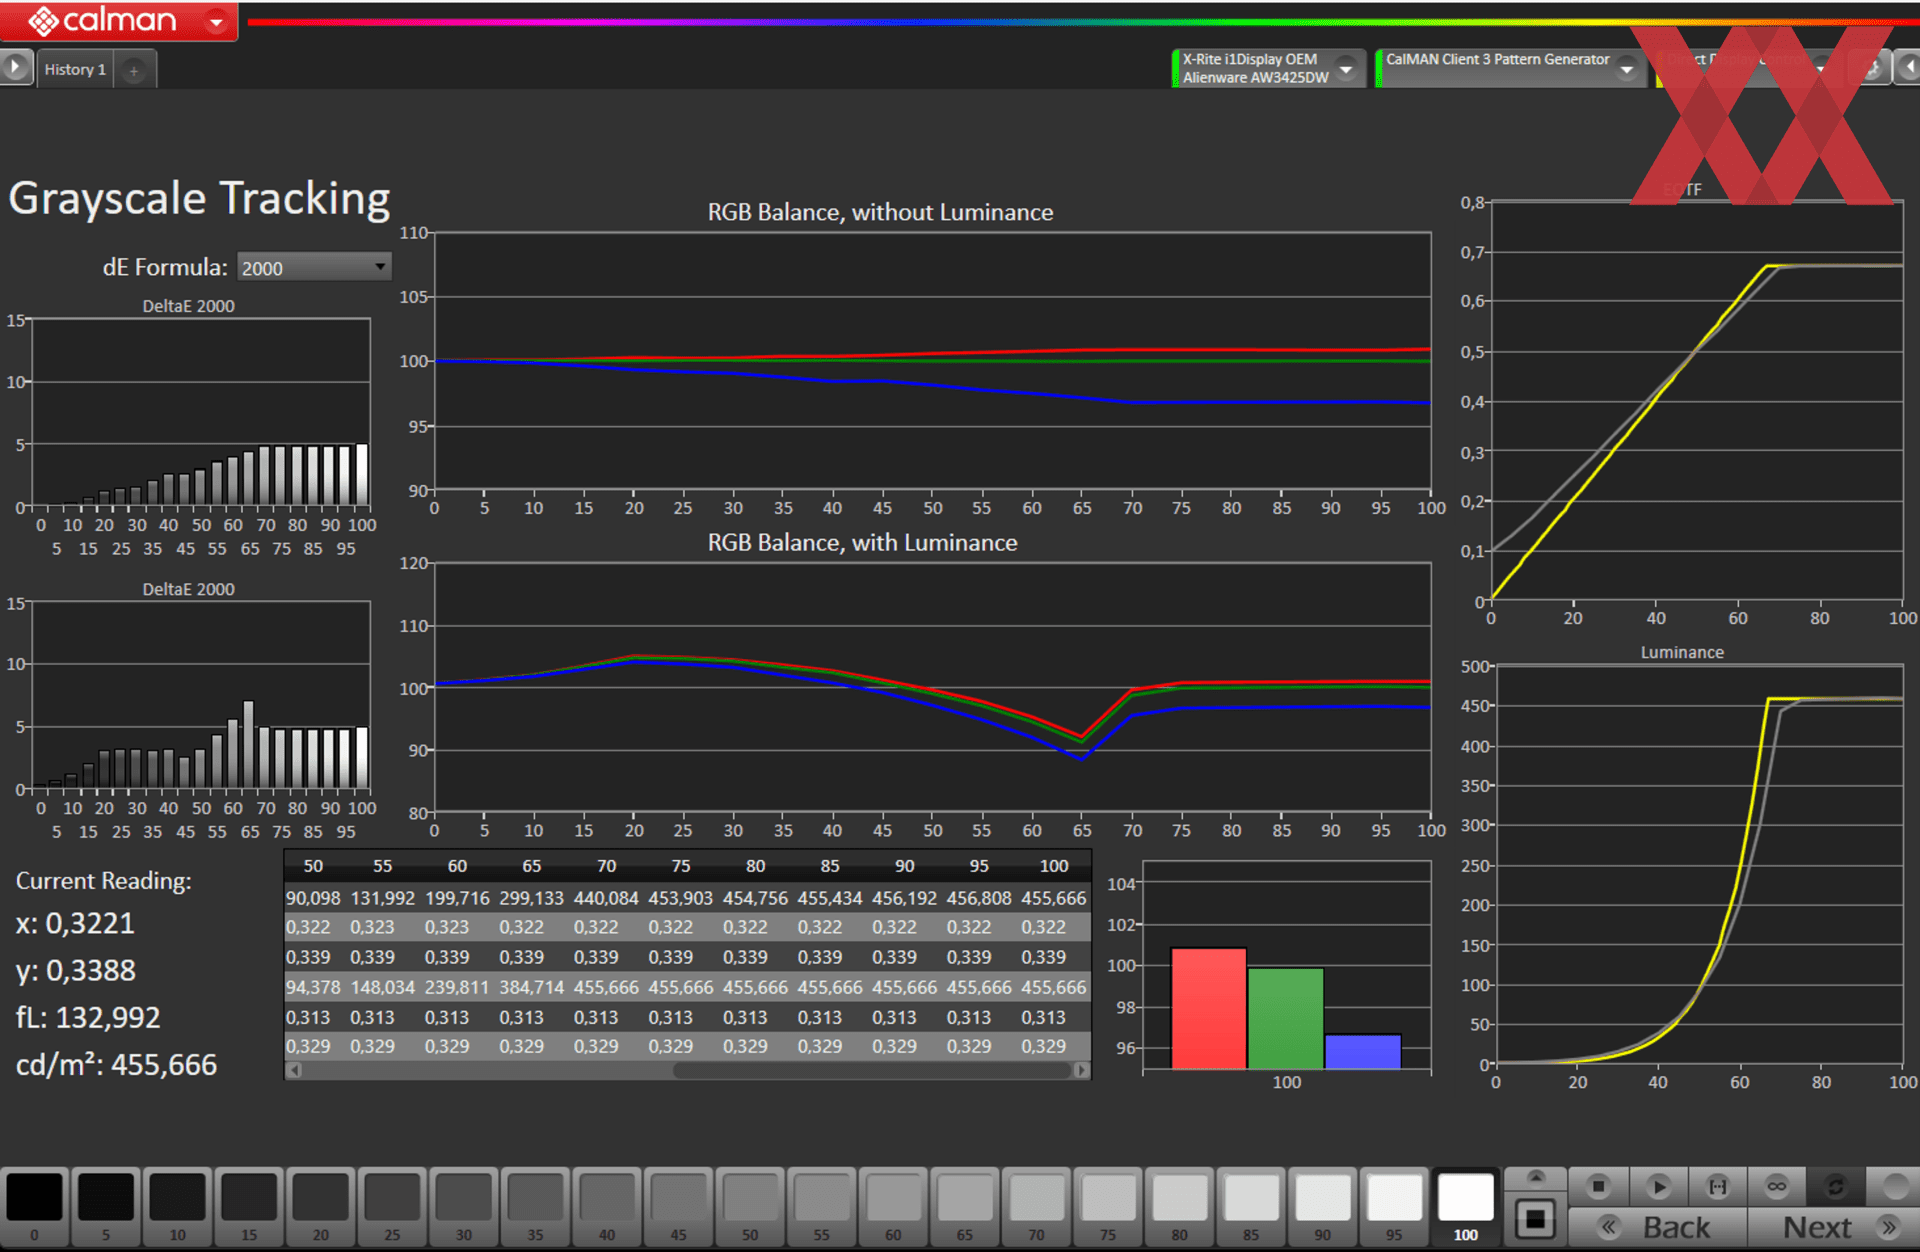Click the single-read bracket icon
1920x1252 pixels.
coord(1717,1186)
